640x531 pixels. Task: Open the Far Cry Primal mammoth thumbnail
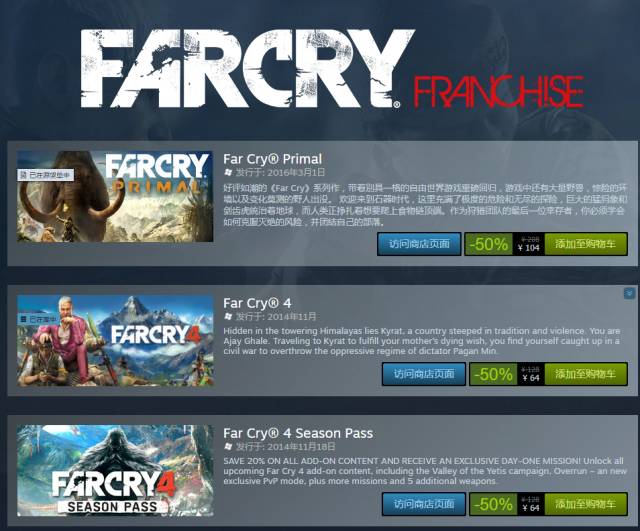pos(115,196)
